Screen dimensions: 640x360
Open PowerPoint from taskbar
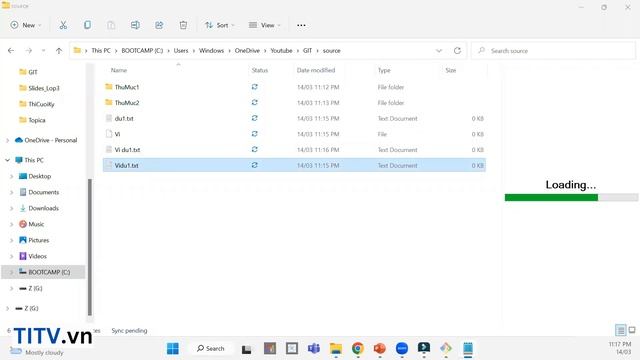tap(380, 349)
